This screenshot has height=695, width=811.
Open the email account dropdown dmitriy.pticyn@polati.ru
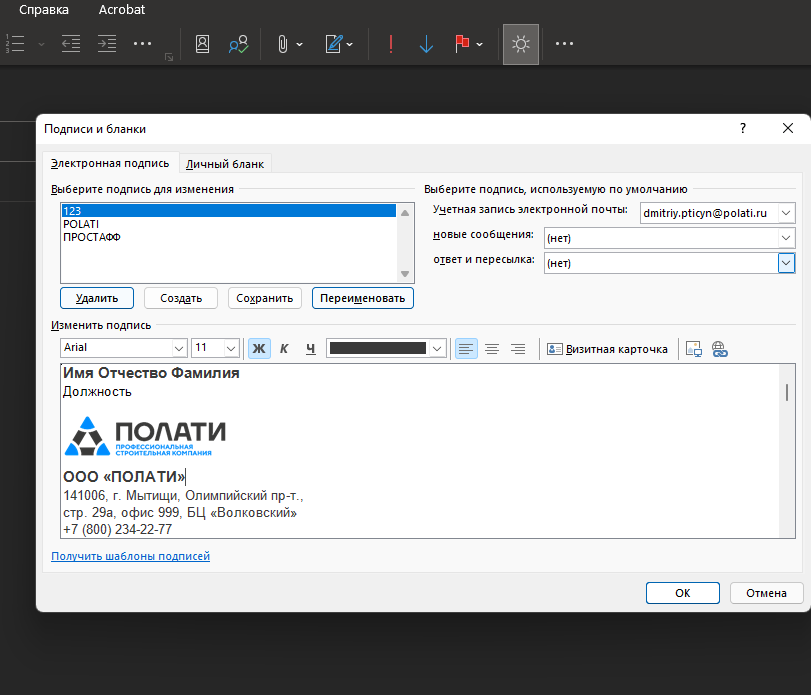tap(786, 213)
